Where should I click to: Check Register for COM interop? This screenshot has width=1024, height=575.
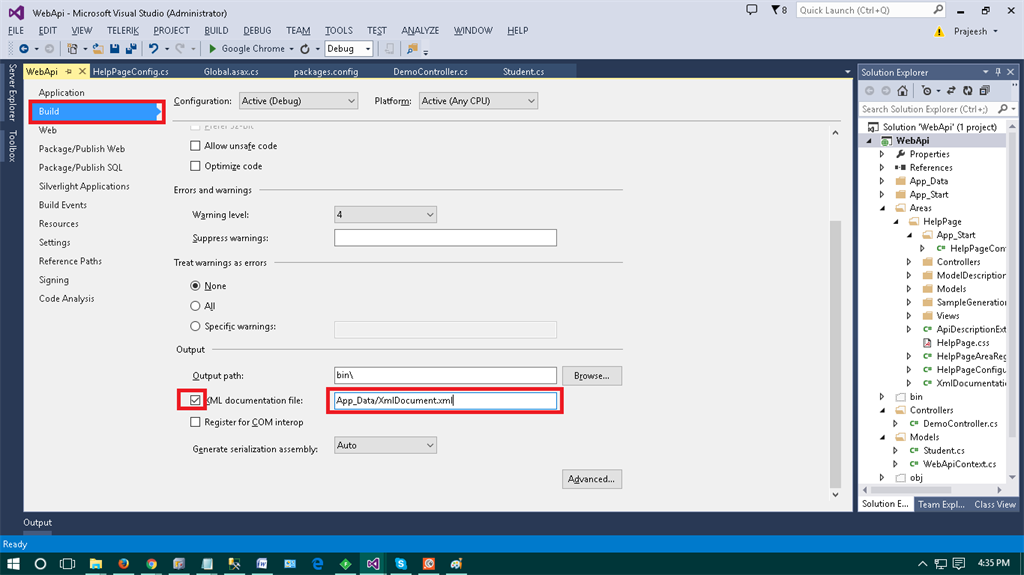[195, 422]
